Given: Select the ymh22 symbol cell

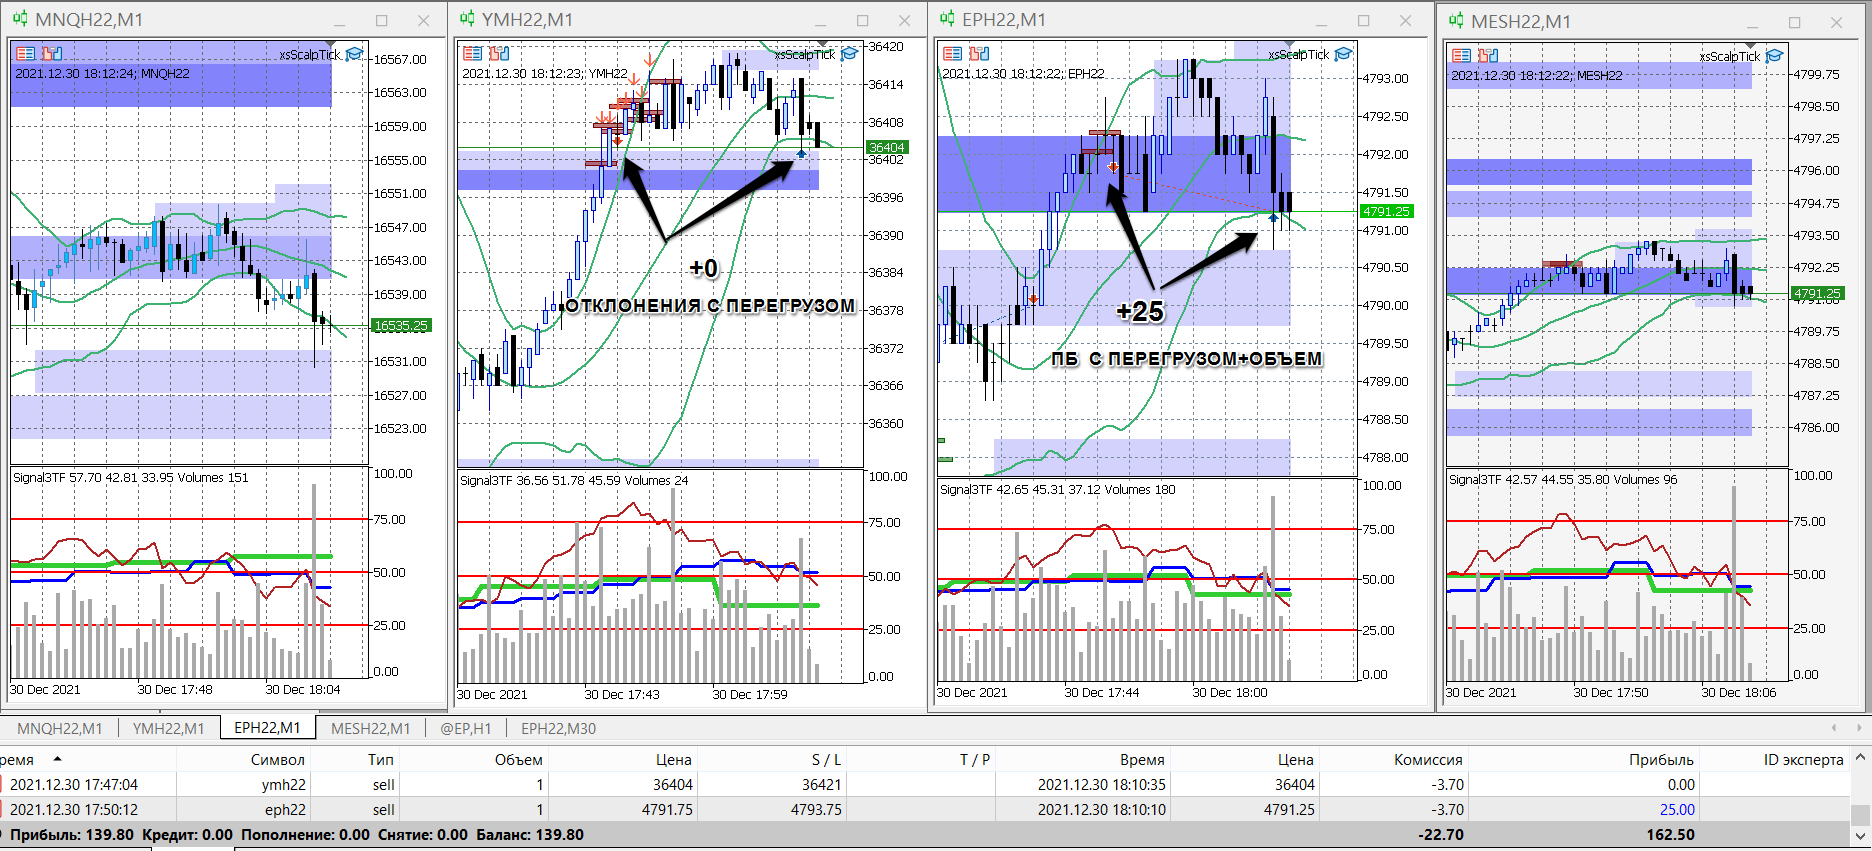Looking at the screenshot, I should tap(284, 785).
